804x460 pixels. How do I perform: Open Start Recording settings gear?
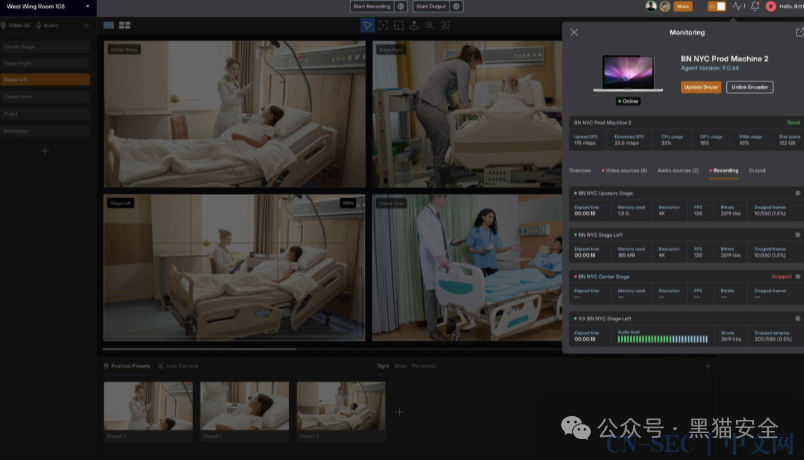tap(401, 6)
